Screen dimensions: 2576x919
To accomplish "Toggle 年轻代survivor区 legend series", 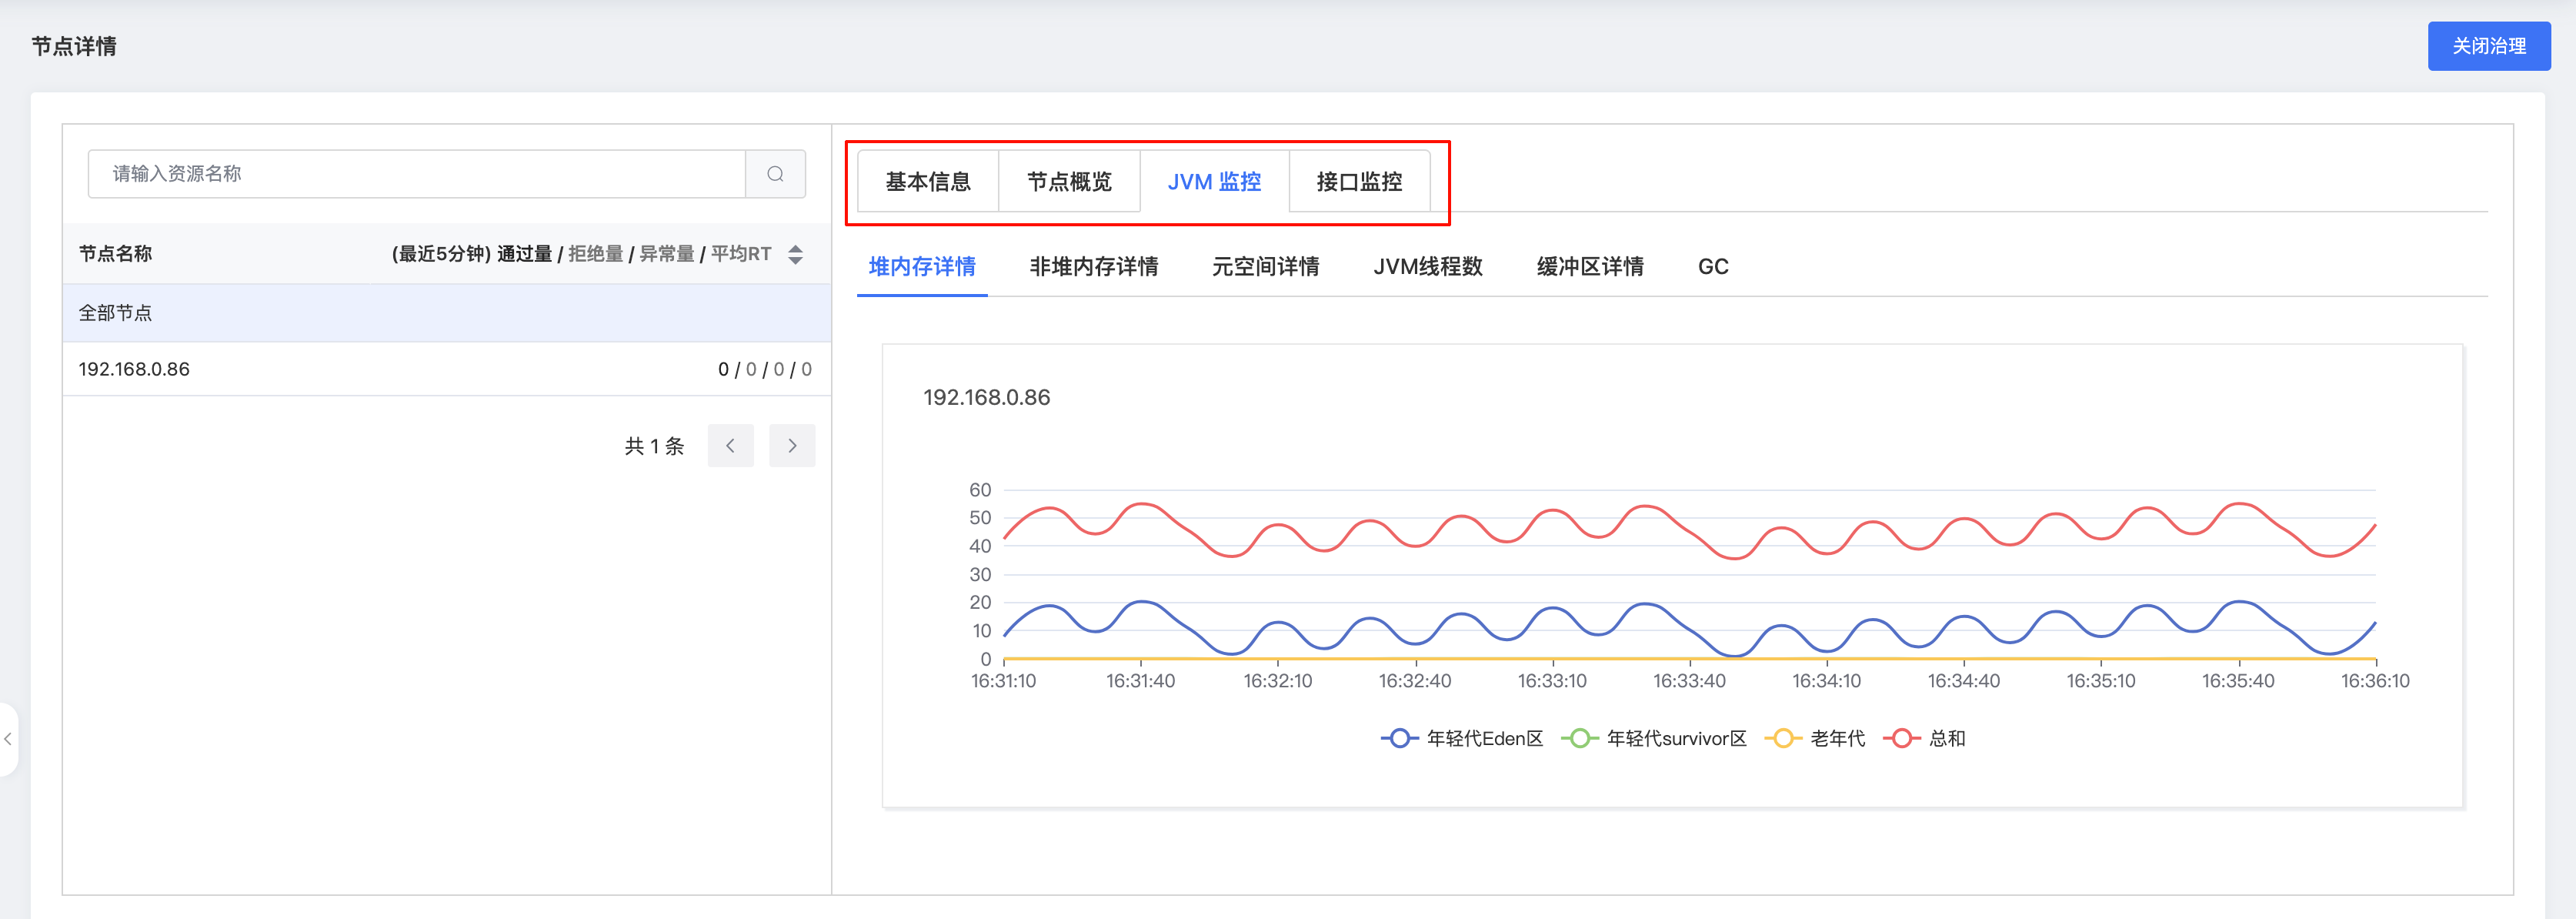I will pyautogui.click(x=1654, y=738).
